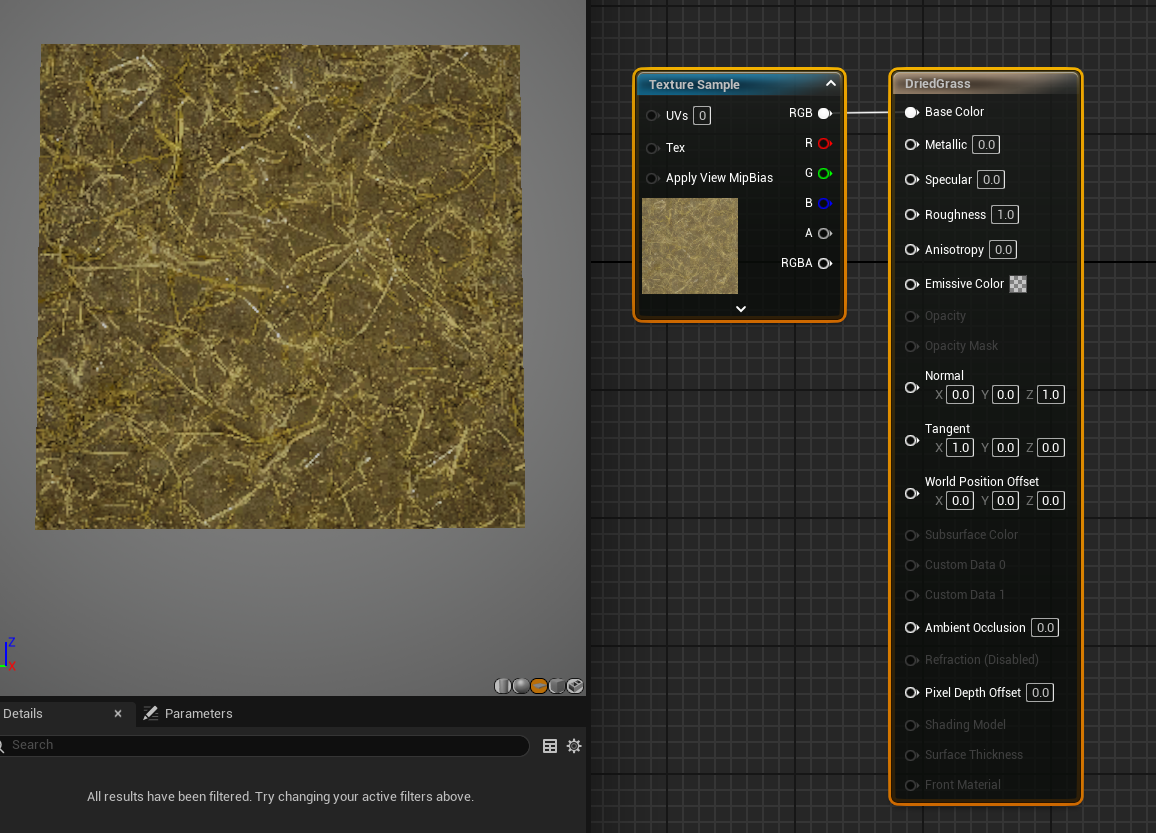Click the texture thumbnail in Texture Sample
The image size is (1156, 833).
pos(690,246)
